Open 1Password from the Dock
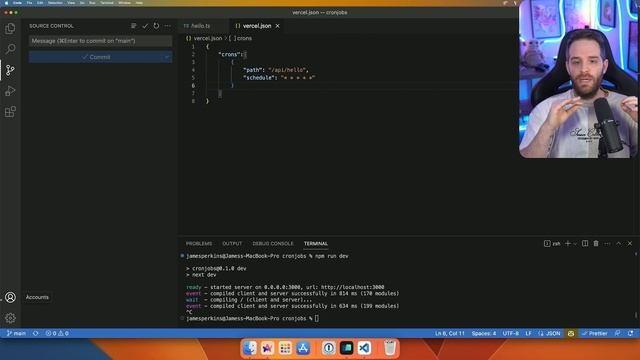Viewport: 640px width, 360px height. 329,348
